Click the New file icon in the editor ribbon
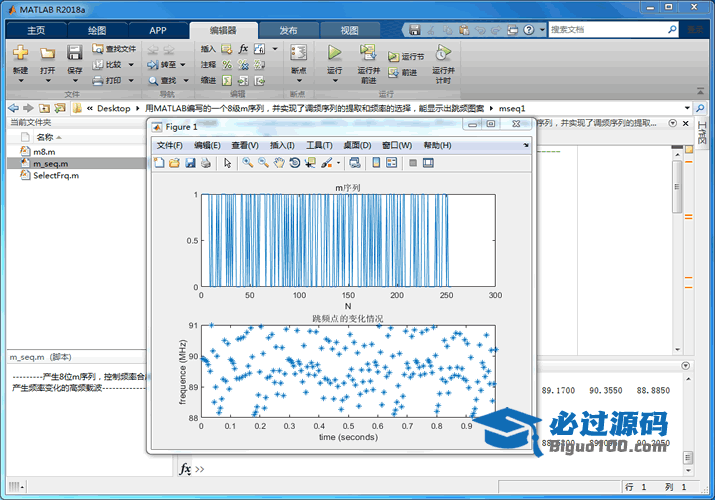Screen dimensions: 715x500 (20, 53)
